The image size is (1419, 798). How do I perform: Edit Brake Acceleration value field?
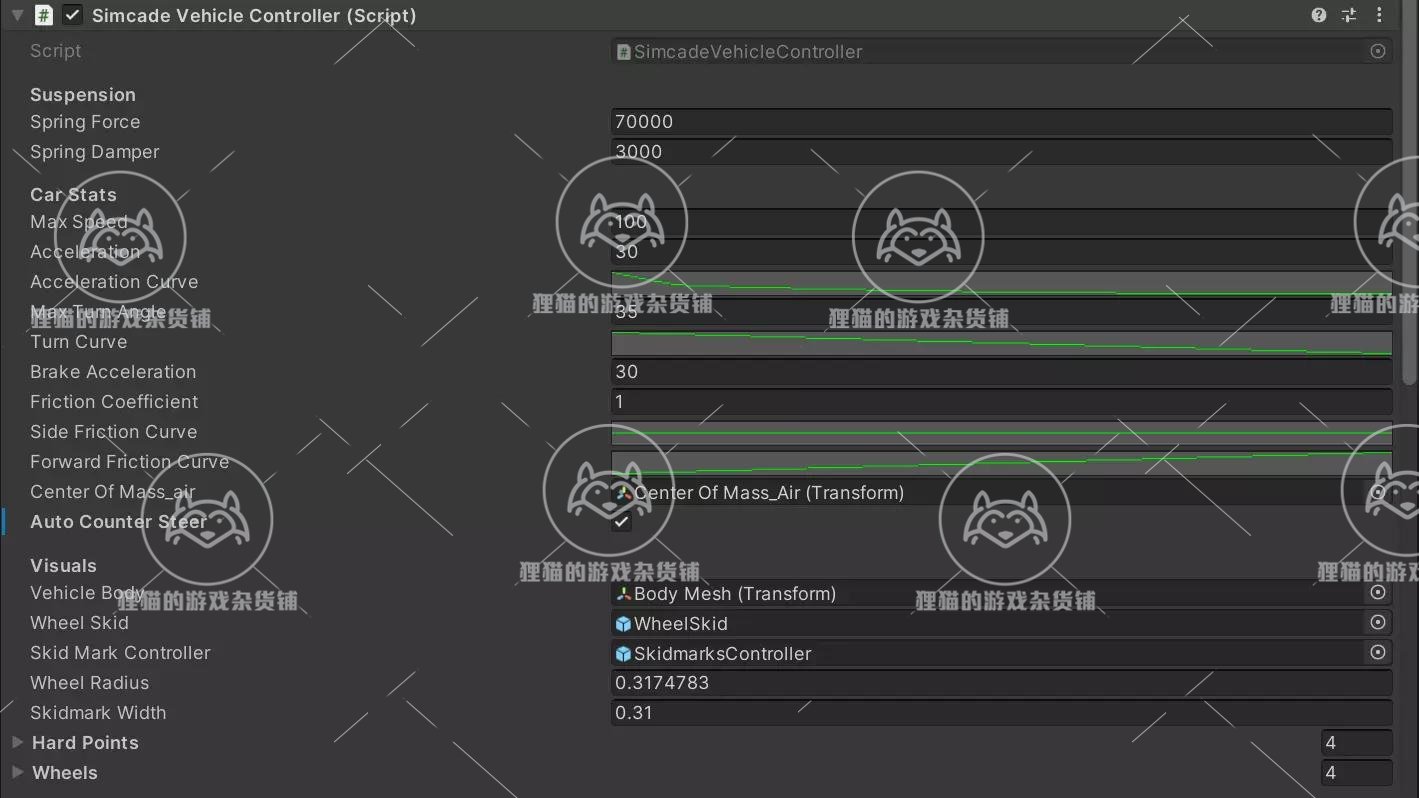[1001, 372]
